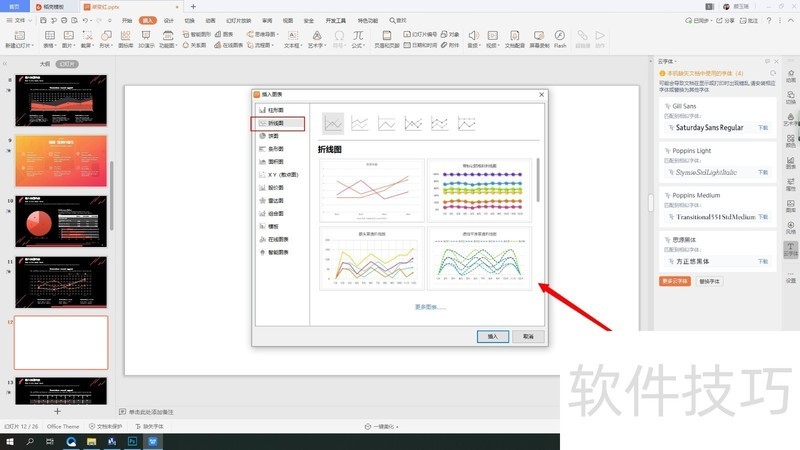
Task: Choose the first basic line chart subtype
Action: tap(333, 123)
